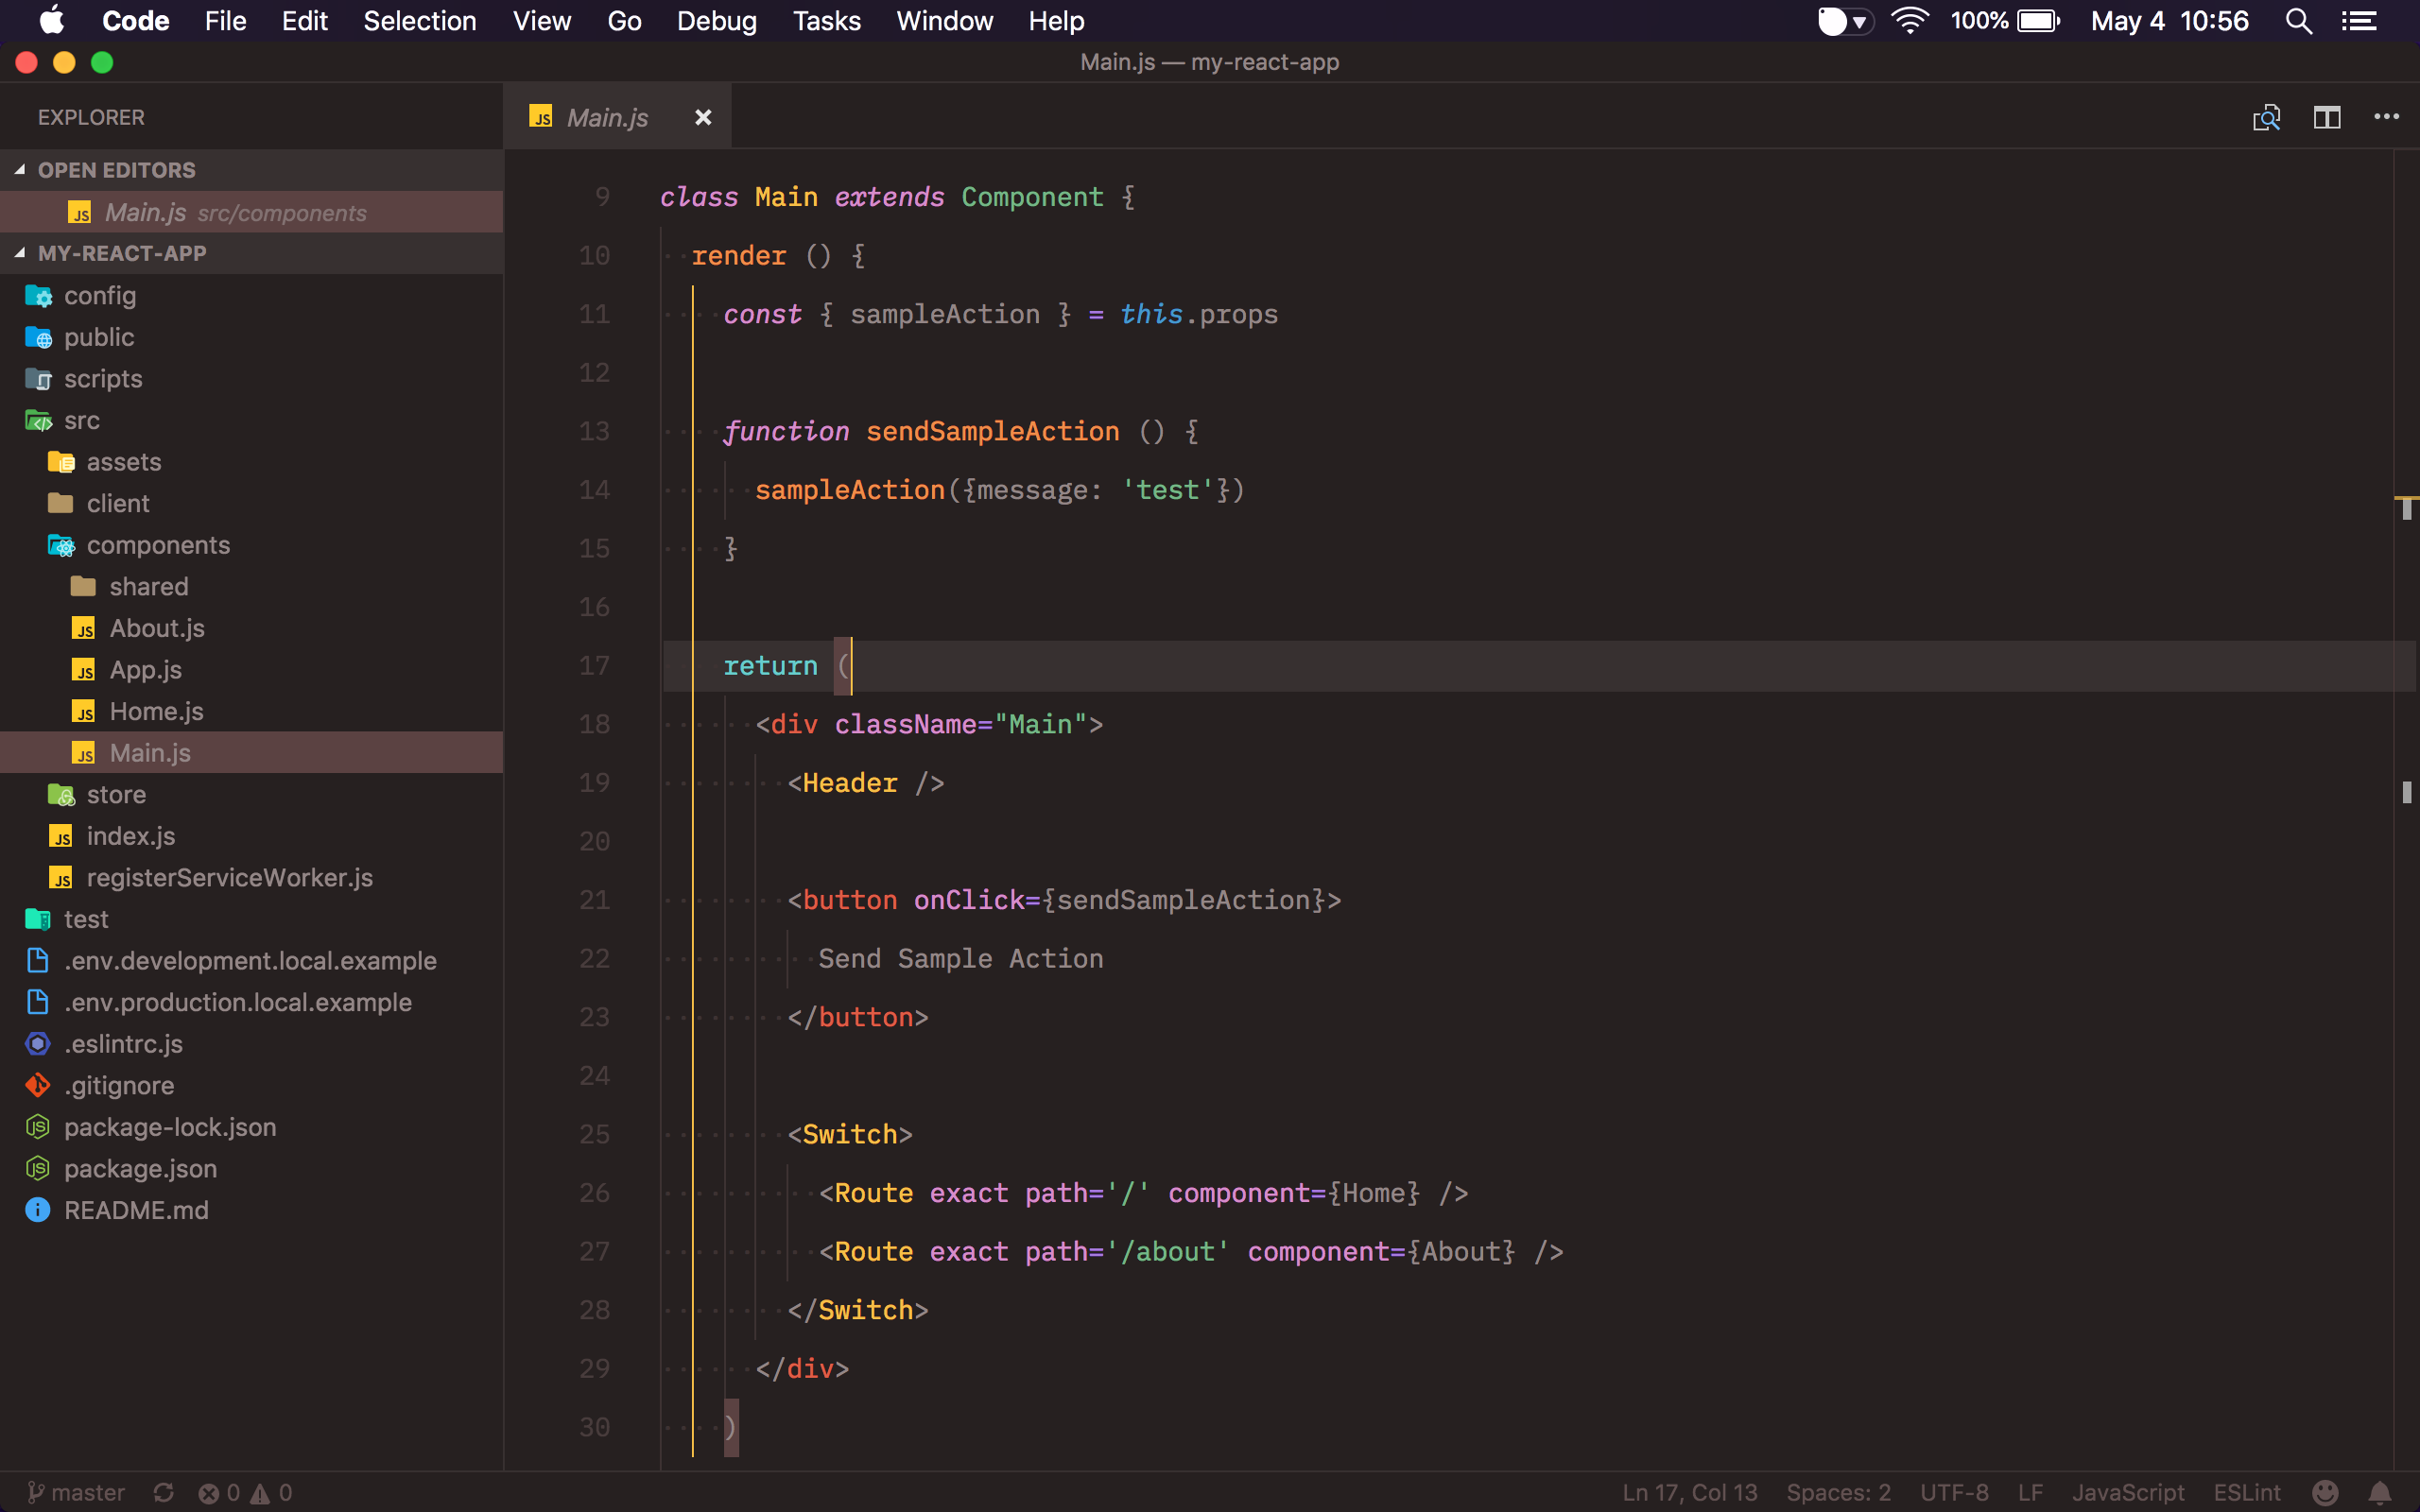
Task: Click the split editor icon
Action: pyautogui.click(x=2326, y=118)
